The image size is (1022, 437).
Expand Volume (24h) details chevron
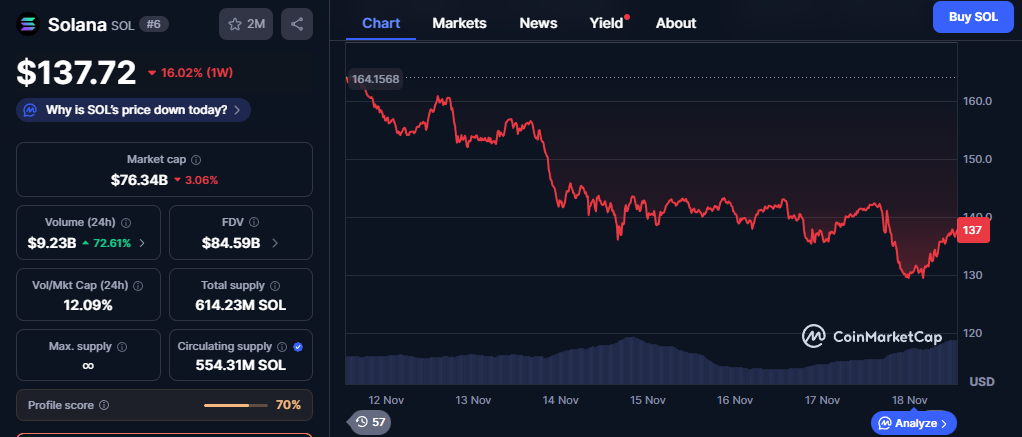coord(142,242)
